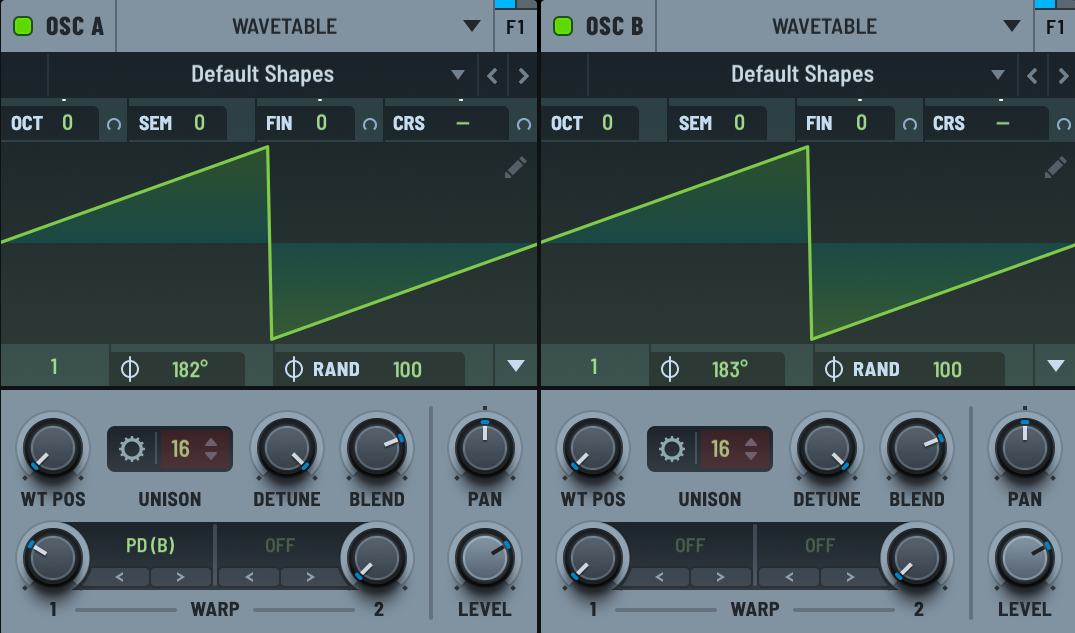The height and width of the screenshot is (633, 1075).
Task: Click F1 filter routing in OSC A
Action: (516, 27)
